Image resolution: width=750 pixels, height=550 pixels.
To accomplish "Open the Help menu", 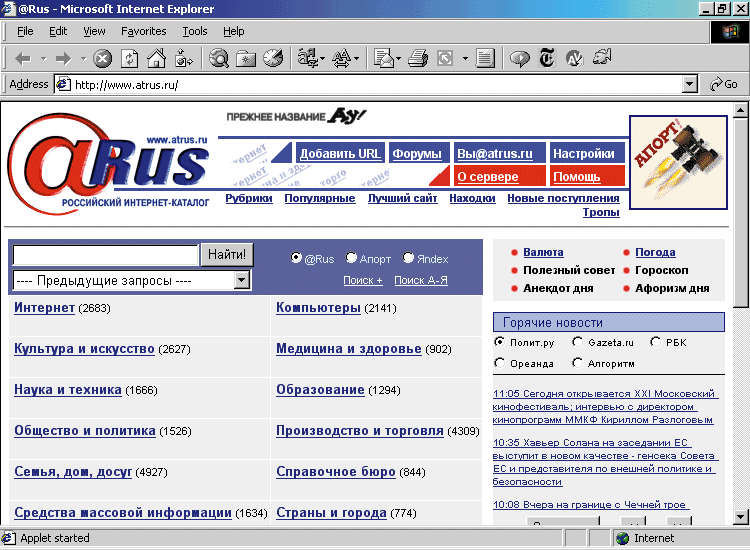I will [x=233, y=32].
